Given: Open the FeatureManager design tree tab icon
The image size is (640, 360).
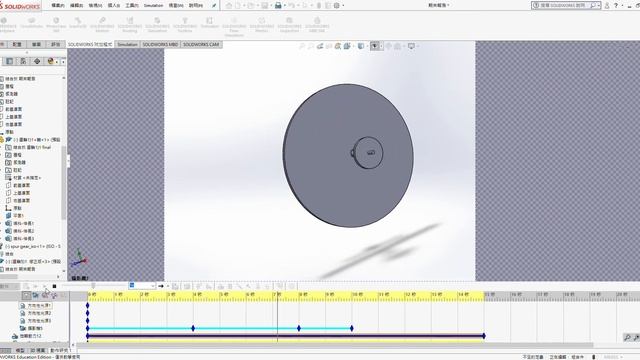Looking at the screenshot, I should click(9, 61).
